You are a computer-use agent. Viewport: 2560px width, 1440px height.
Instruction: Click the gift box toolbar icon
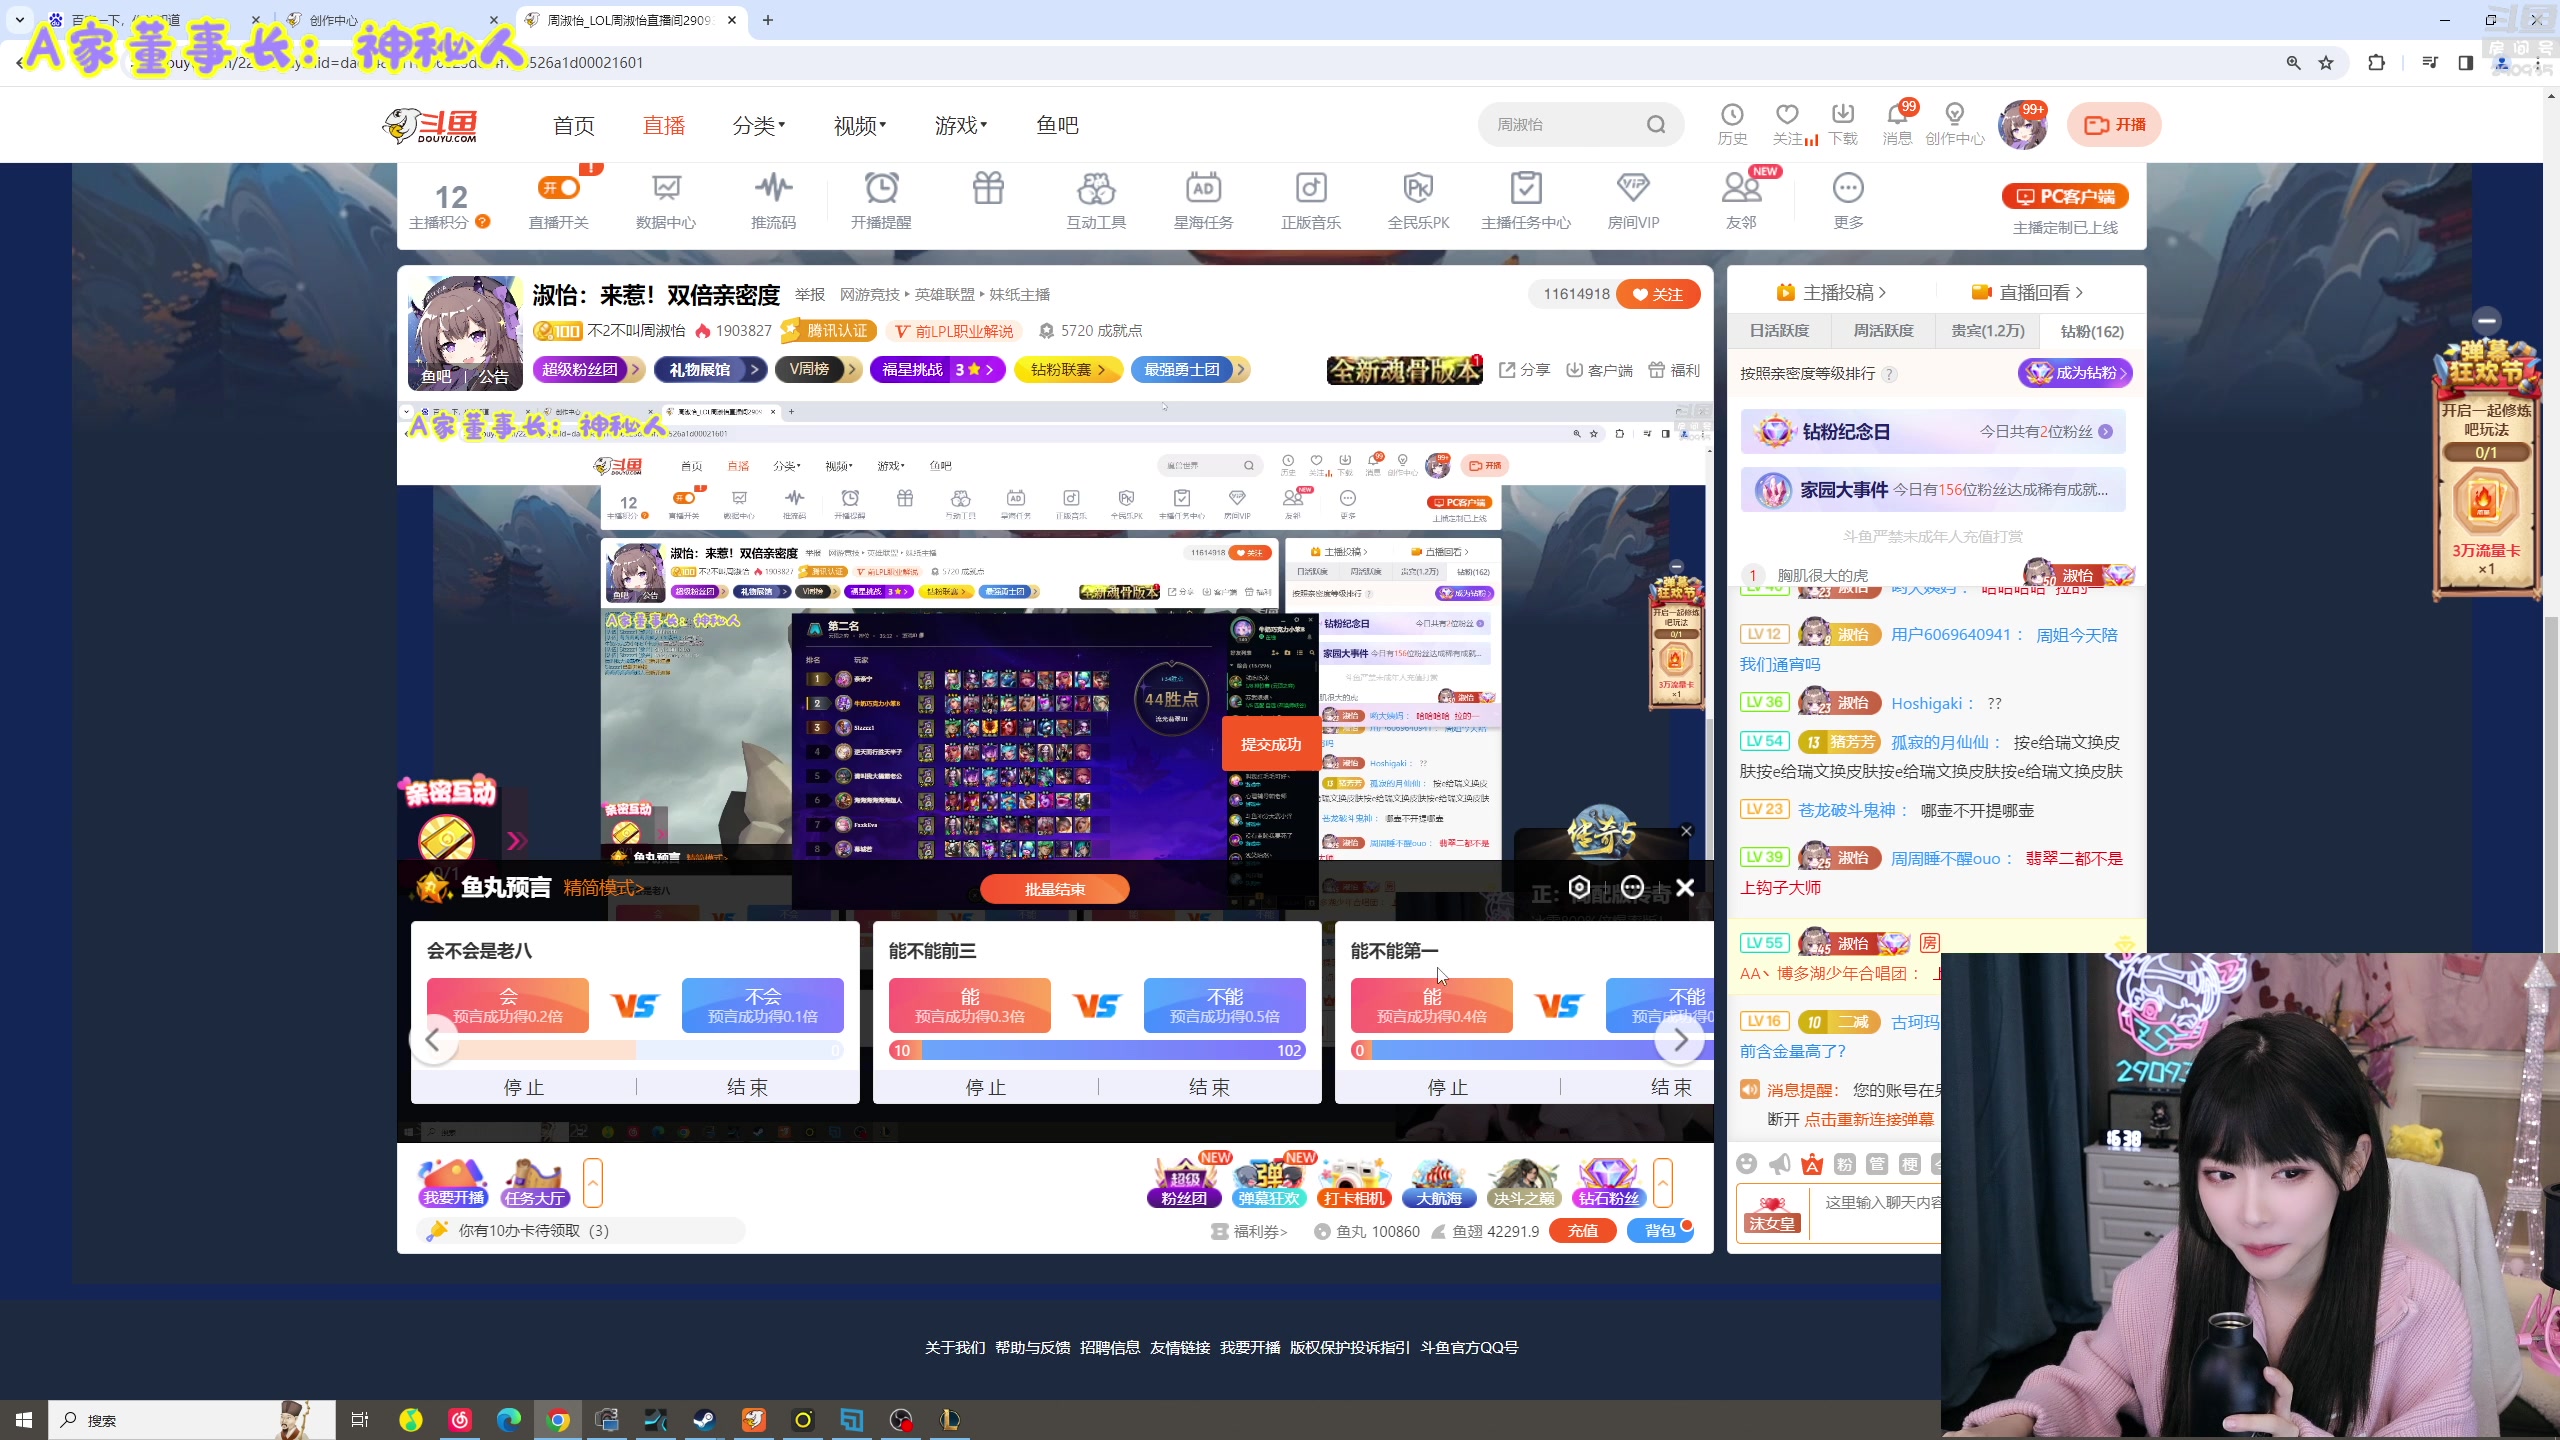pos(988,188)
